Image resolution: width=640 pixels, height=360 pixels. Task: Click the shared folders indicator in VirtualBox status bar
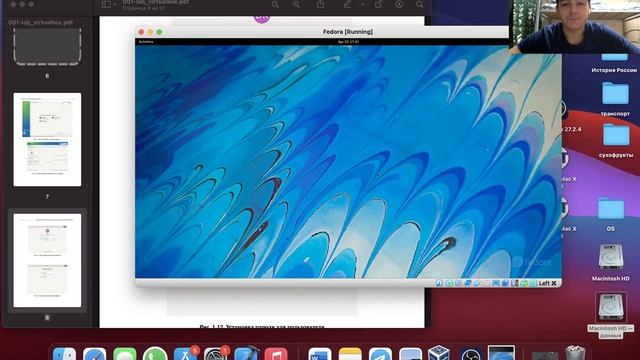[487, 283]
